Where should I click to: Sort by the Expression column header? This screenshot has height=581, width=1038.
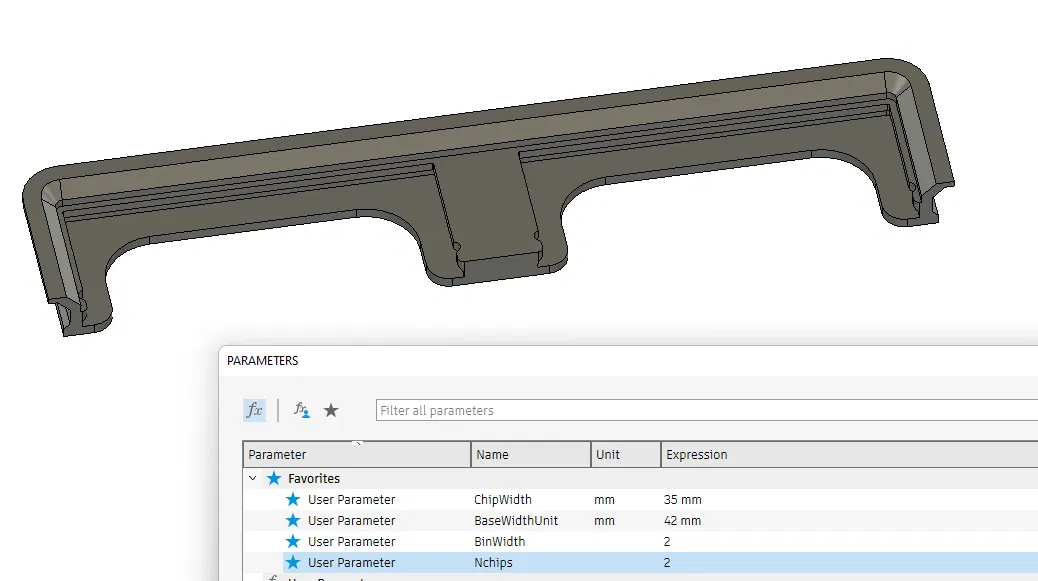(x=849, y=455)
